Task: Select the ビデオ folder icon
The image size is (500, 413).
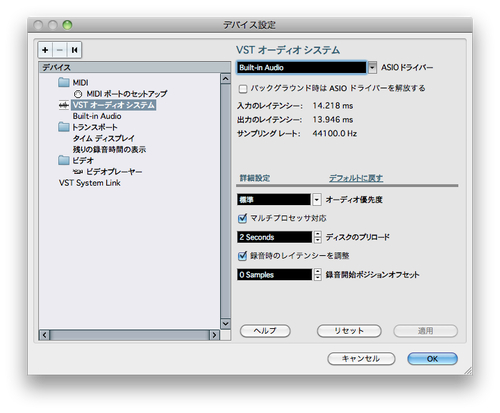Action: click(x=64, y=160)
